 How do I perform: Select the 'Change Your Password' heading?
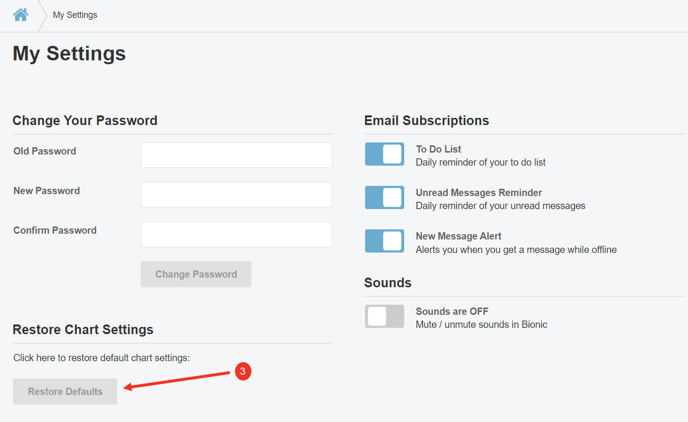pos(85,121)
